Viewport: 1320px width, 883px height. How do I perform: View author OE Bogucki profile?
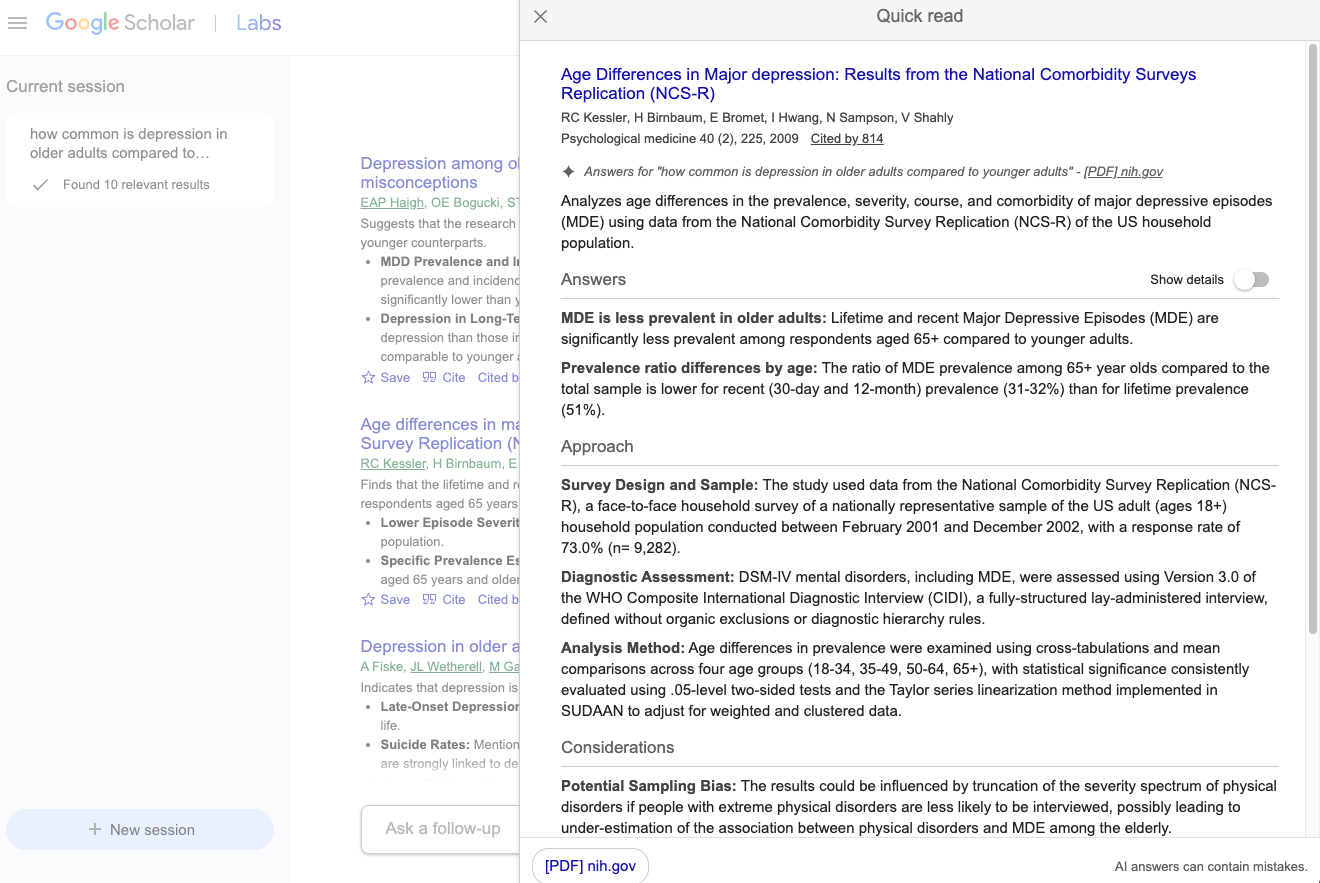pyautogui.click(x=466, y=203)
